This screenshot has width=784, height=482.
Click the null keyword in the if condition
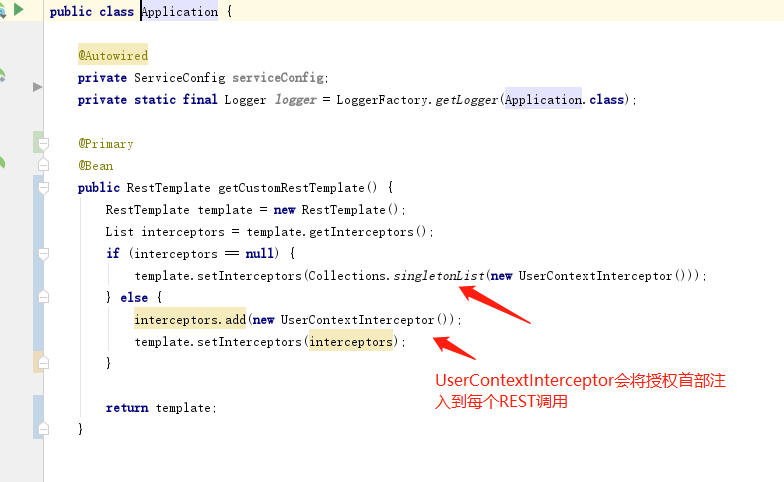coord(260,254)
